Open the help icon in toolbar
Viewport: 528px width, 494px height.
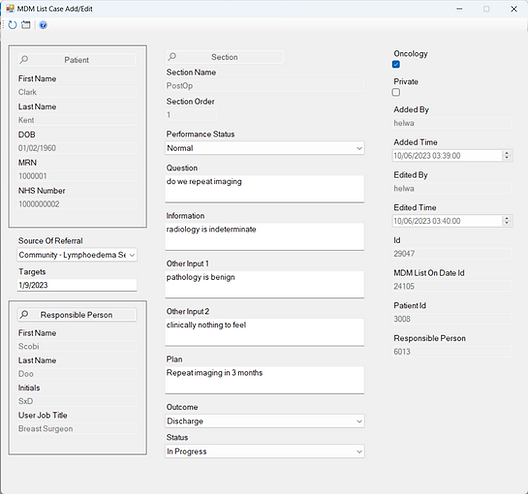click(x=43, y=25)
